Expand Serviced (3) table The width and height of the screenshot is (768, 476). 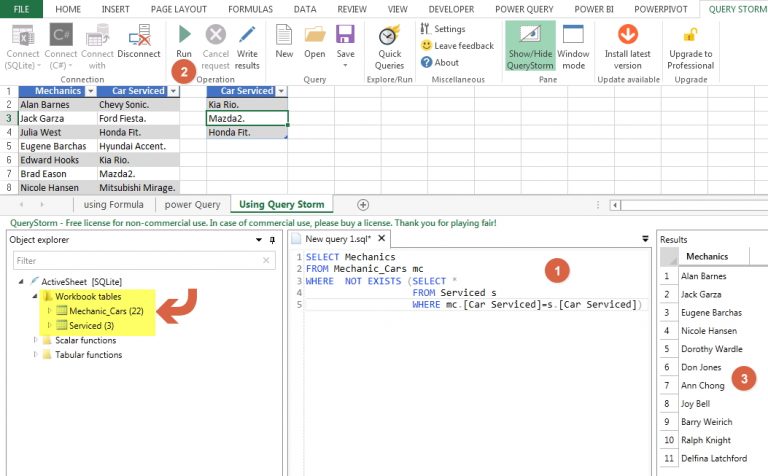pyautogui.click(x=49, y=325)
